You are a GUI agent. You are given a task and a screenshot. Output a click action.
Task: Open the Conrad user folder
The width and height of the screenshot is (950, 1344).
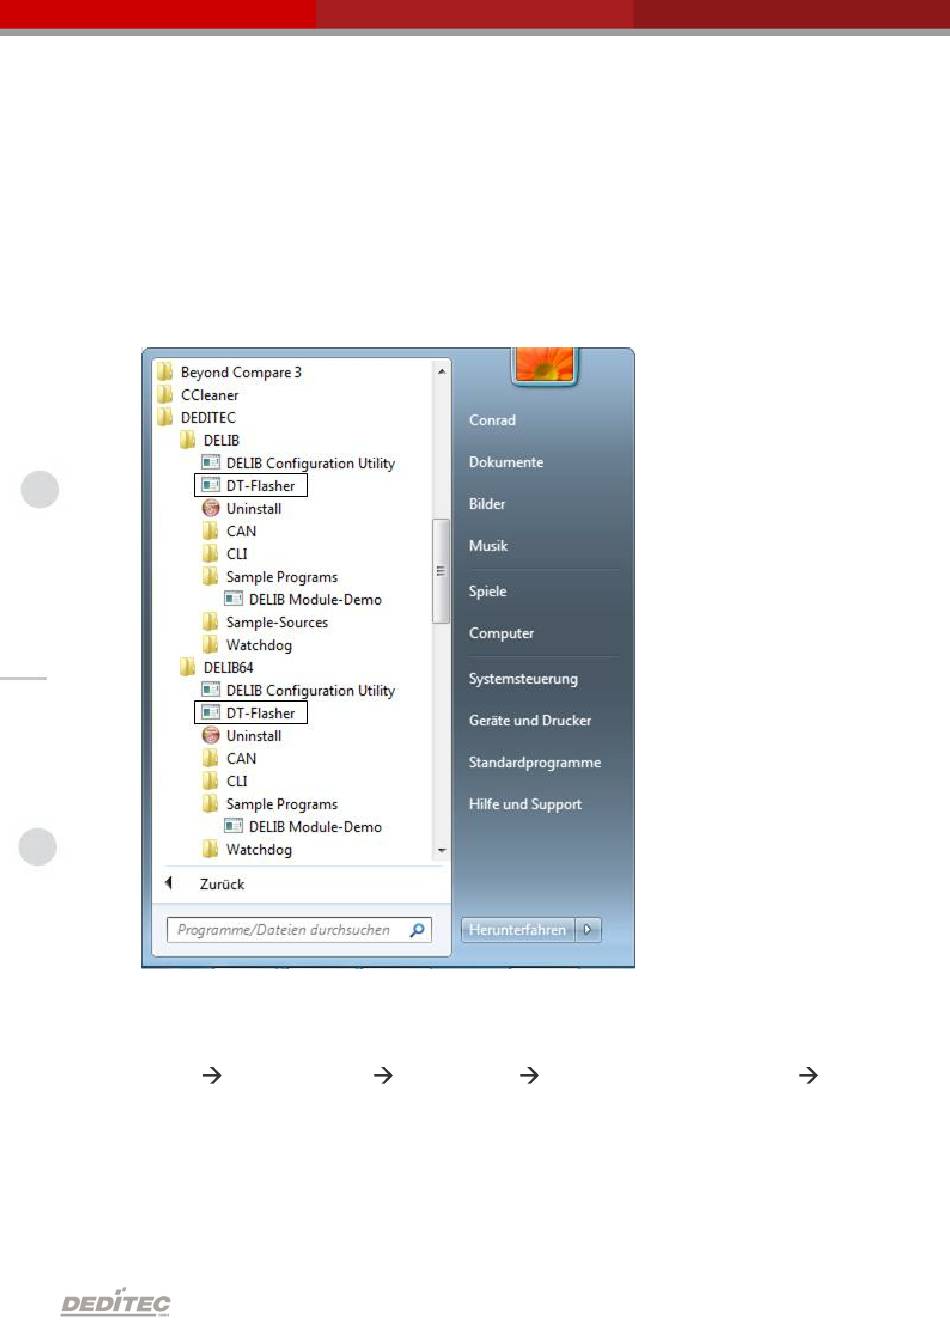(x=493, y=420)
